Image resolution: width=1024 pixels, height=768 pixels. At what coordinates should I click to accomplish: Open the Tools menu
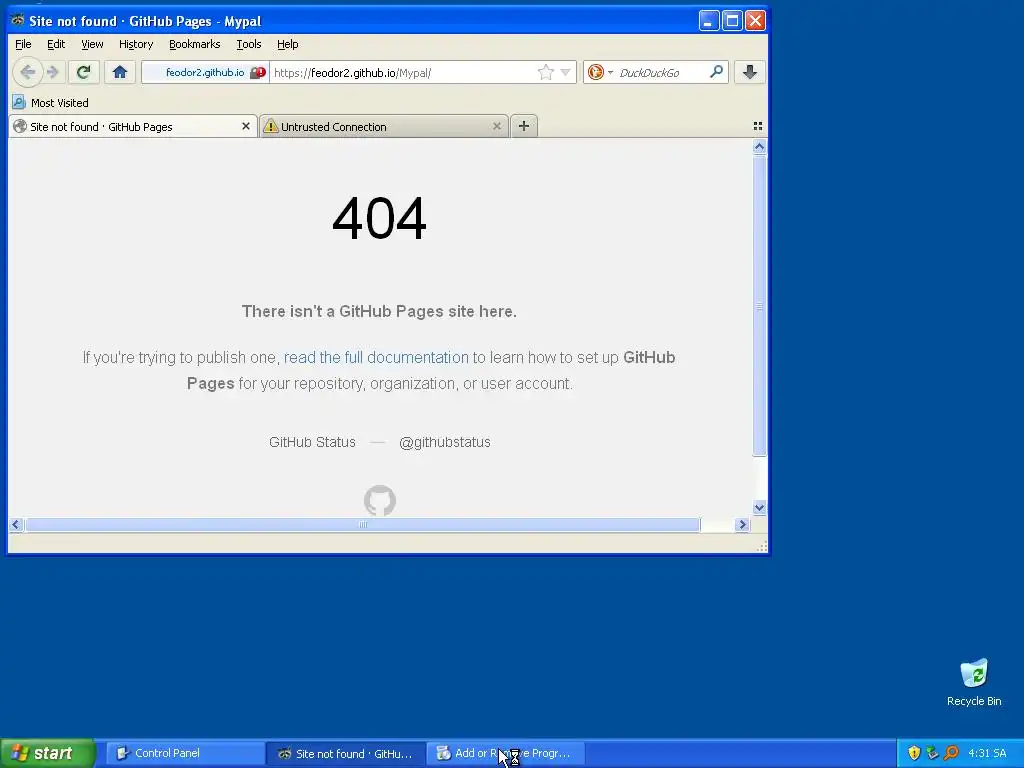[249, 44]
